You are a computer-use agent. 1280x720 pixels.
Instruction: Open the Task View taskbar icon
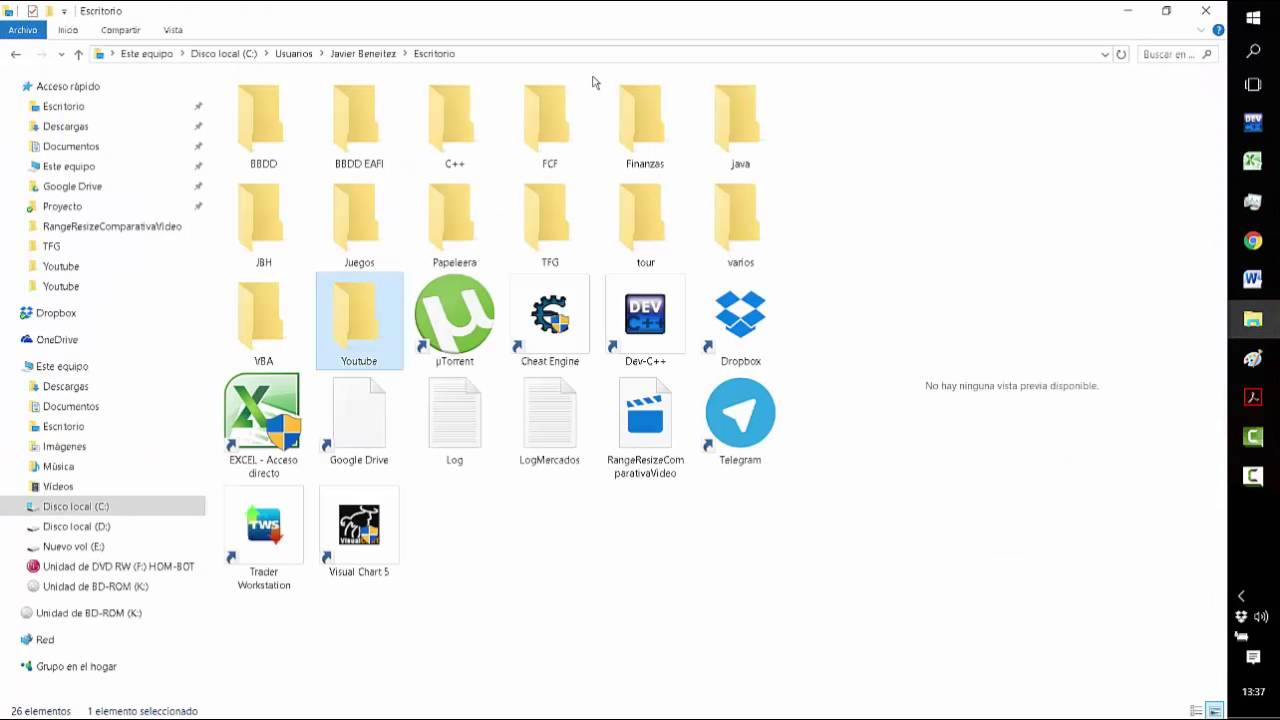1253,85
